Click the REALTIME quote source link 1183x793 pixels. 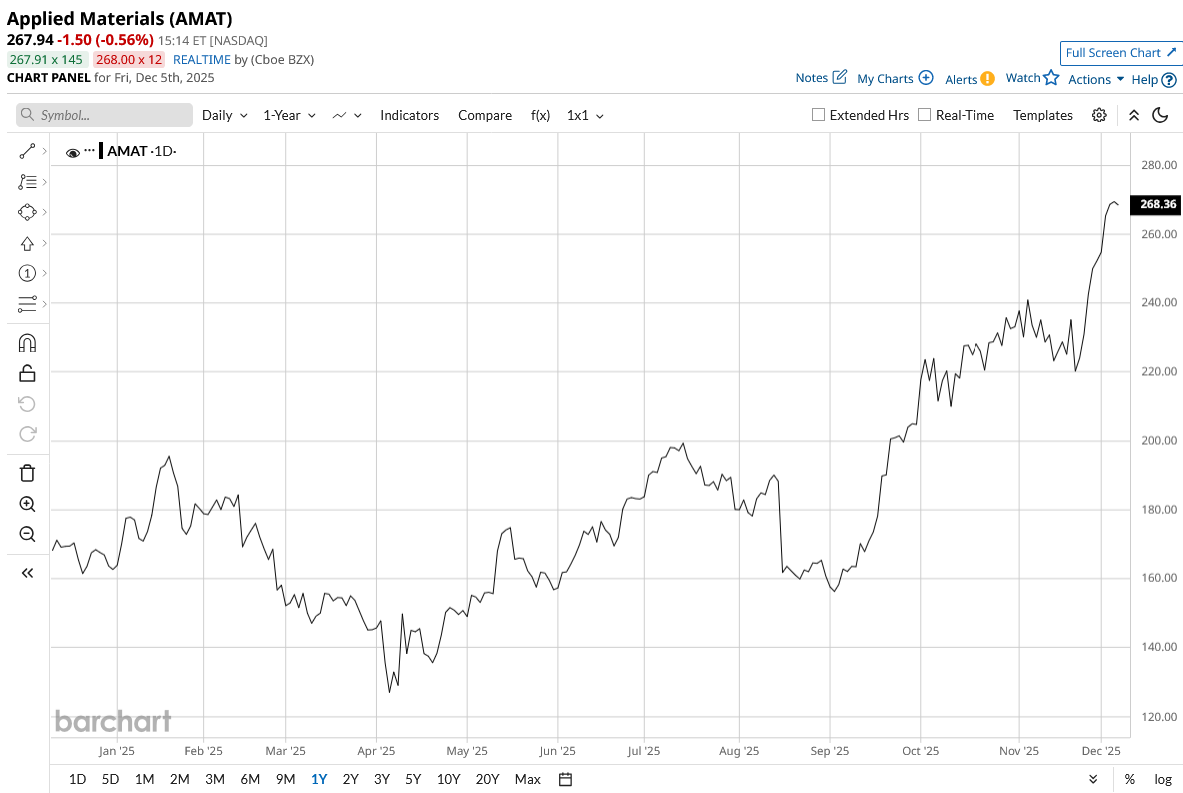[201, 60]
